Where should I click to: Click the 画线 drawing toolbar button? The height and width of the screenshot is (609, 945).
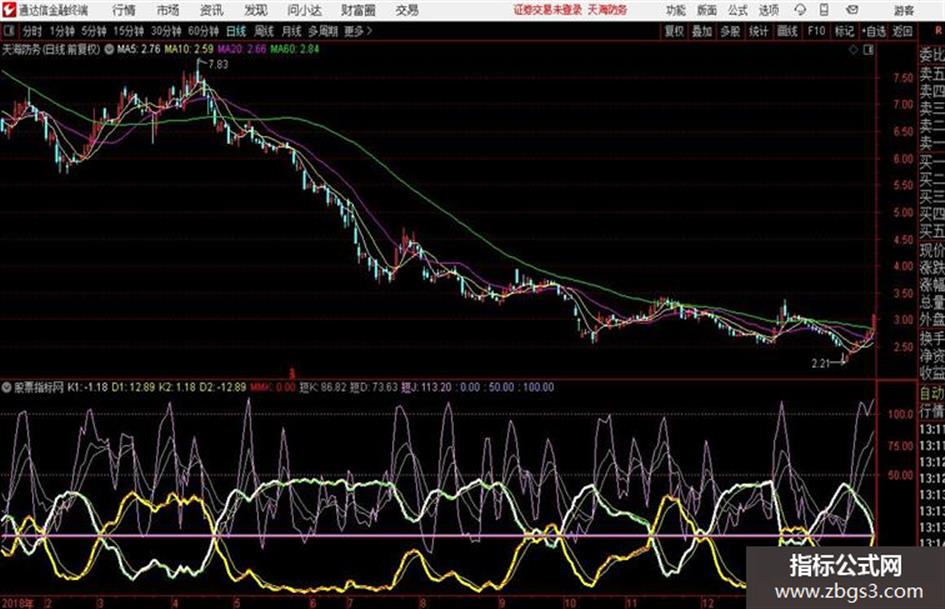[787, 31]
